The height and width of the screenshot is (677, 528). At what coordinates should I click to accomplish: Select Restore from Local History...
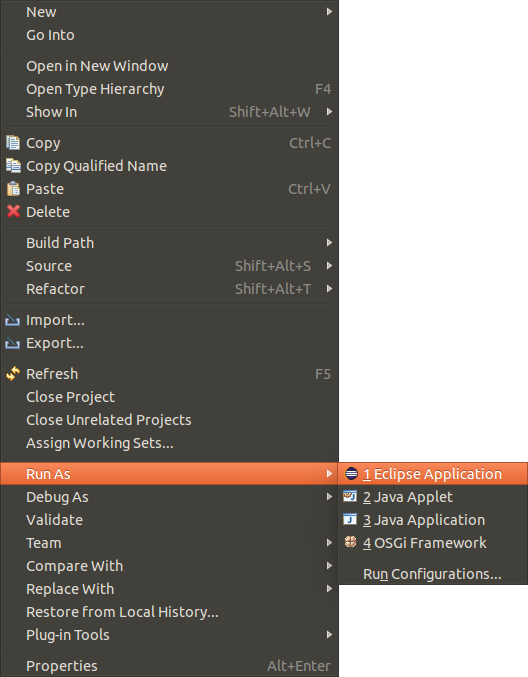click(169, 612)
